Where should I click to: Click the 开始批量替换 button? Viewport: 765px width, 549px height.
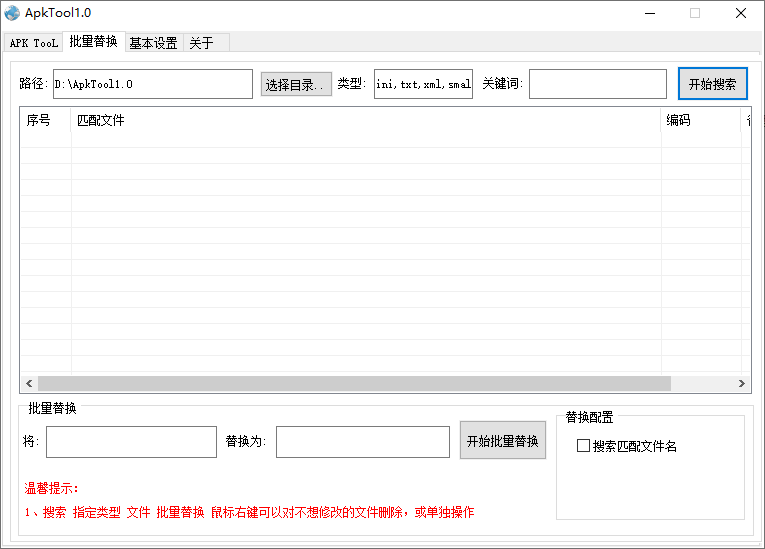tap(503, 441)
